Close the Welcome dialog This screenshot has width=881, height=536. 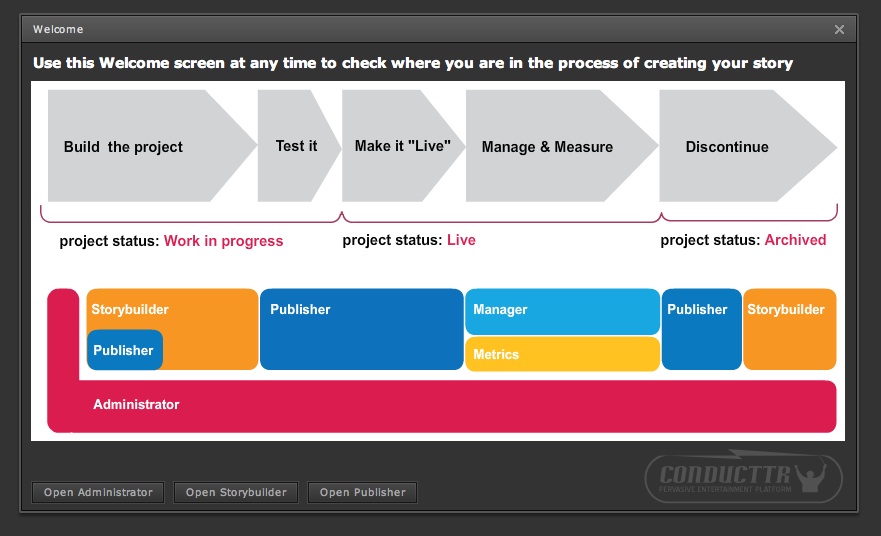[x=839, y=29]
